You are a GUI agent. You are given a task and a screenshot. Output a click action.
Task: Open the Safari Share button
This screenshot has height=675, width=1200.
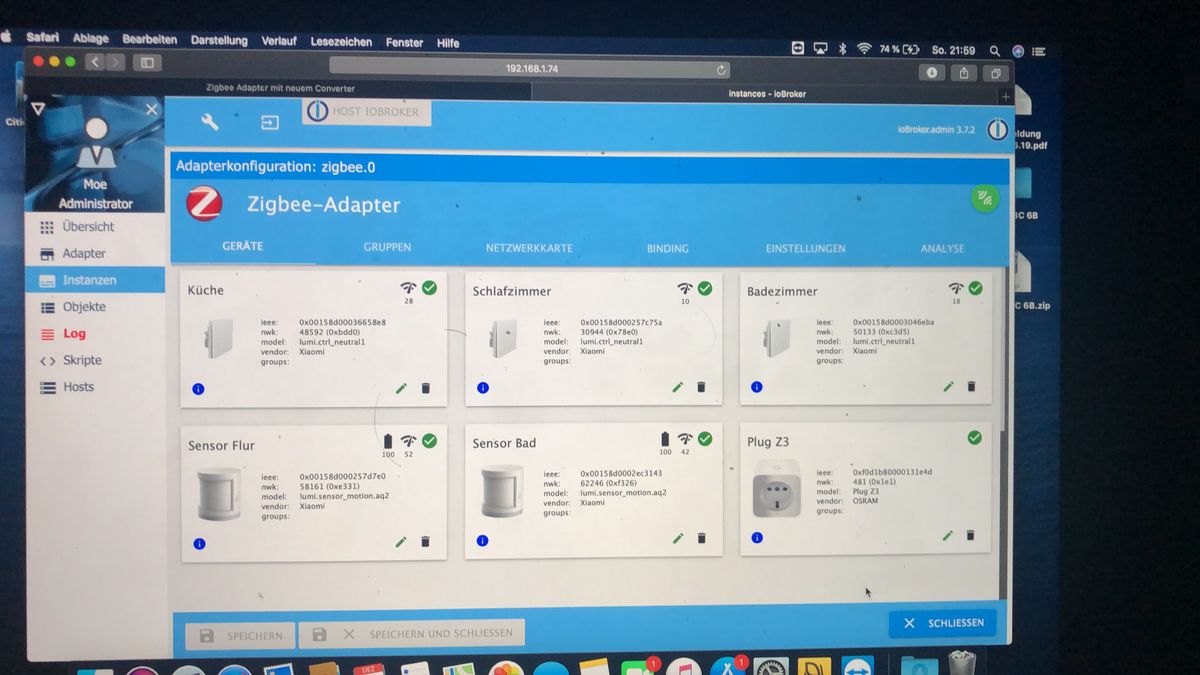[963, 73]
